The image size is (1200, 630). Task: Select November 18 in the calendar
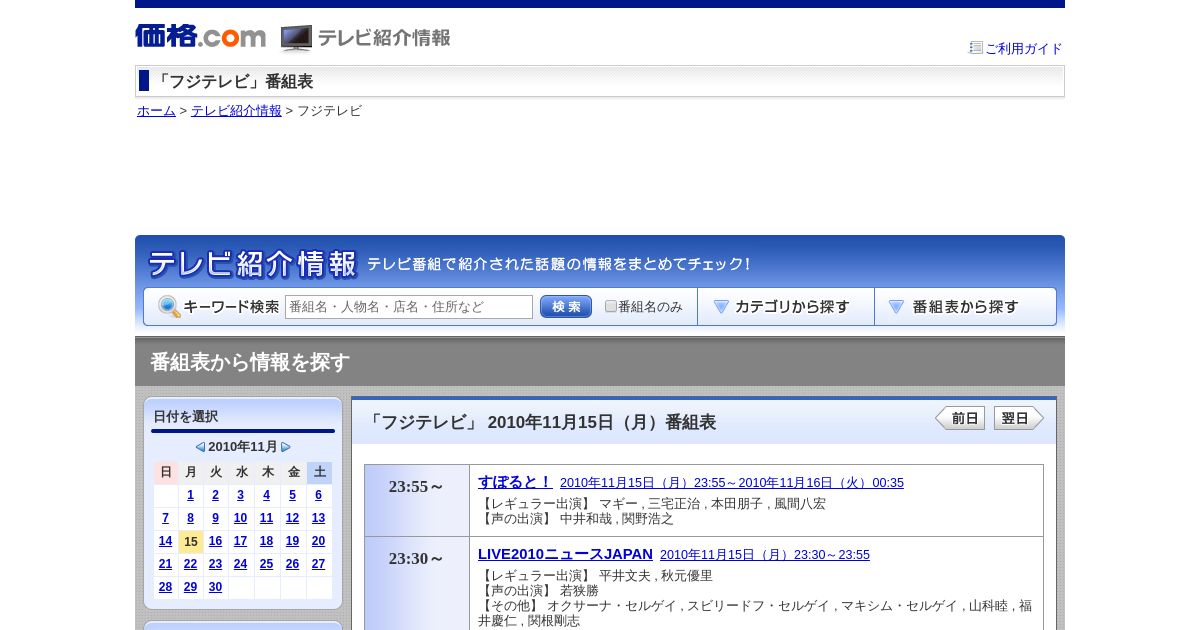pyautogui.click(x=266, y=541)
